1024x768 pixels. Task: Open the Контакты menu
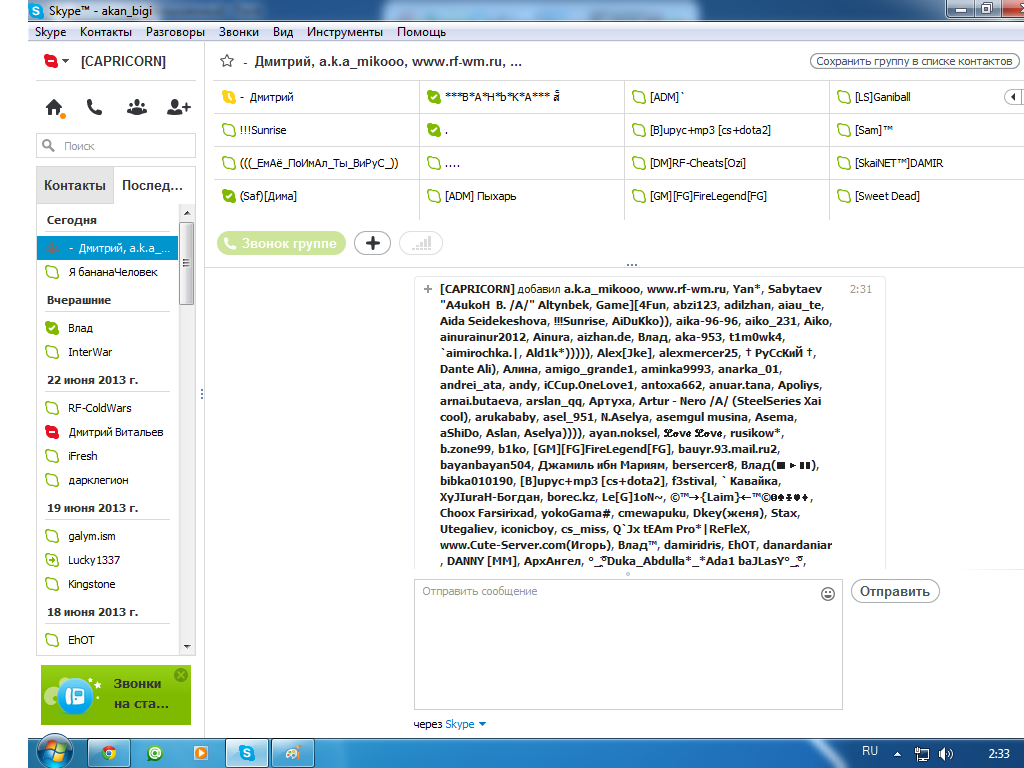pos(106,32)
